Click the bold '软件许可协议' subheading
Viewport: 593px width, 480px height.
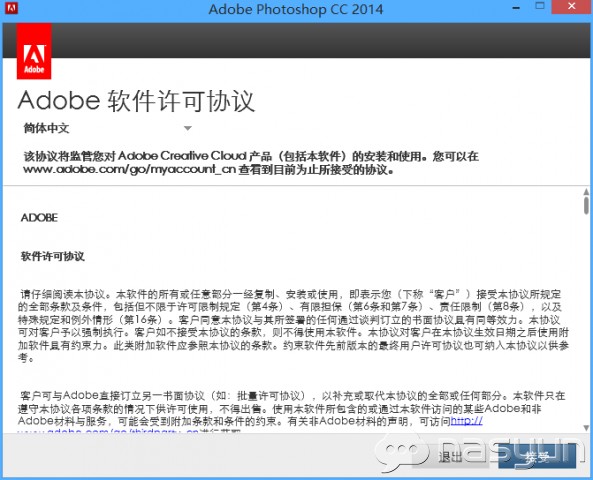(x=53, y=256)
